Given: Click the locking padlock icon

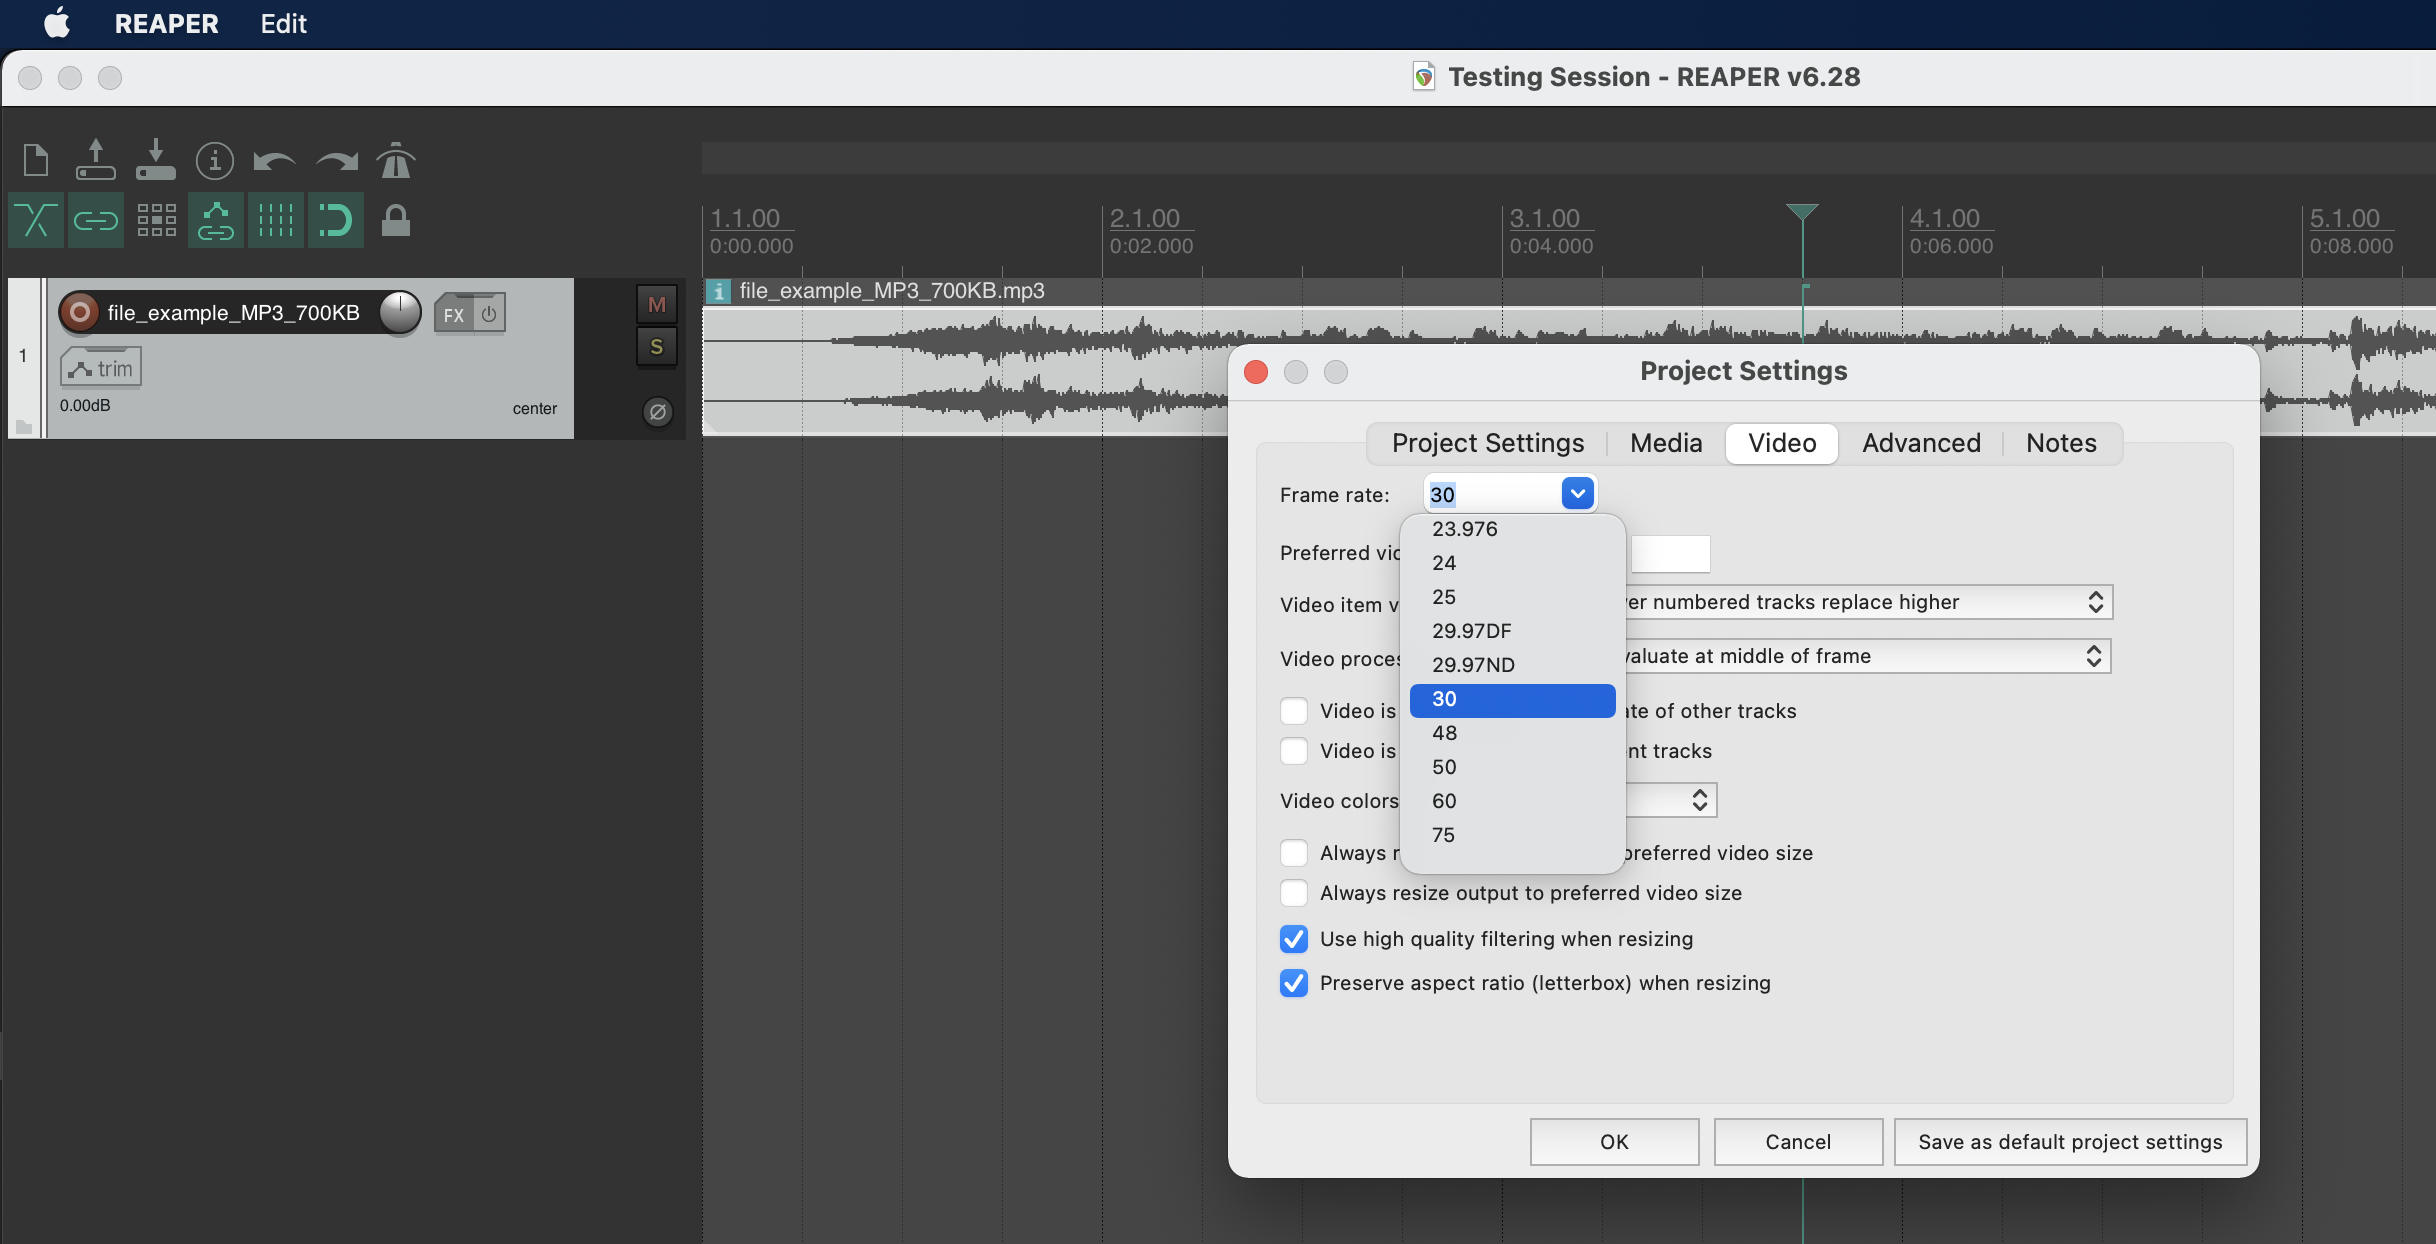Looking at the screenshot, I should [395, 220].
